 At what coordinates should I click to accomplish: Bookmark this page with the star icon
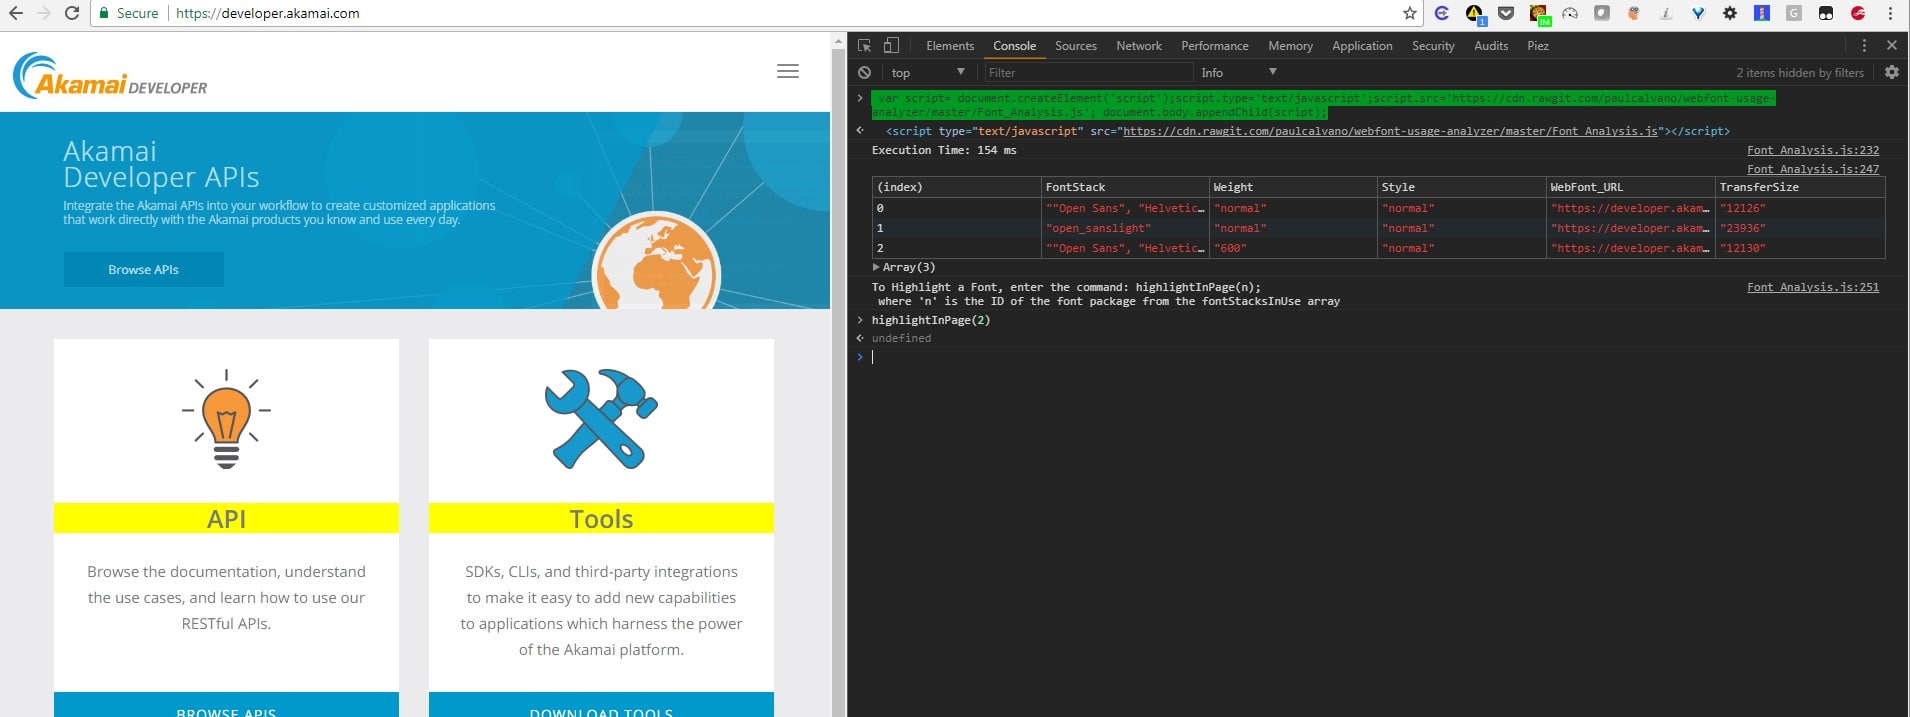pyautogui.click(x=1409, y=13)
